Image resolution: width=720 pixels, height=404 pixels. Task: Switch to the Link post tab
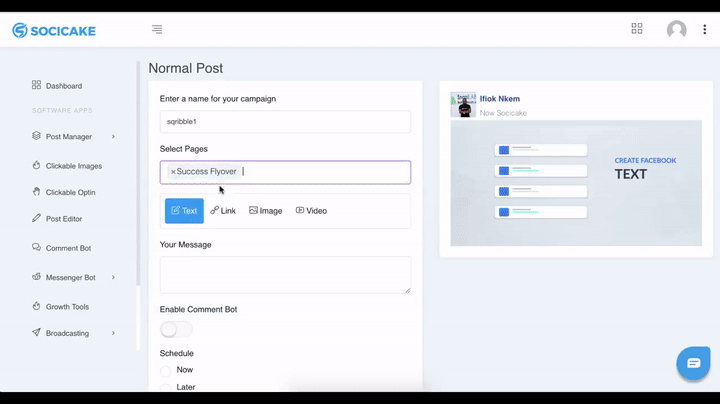tap(223, 211)
